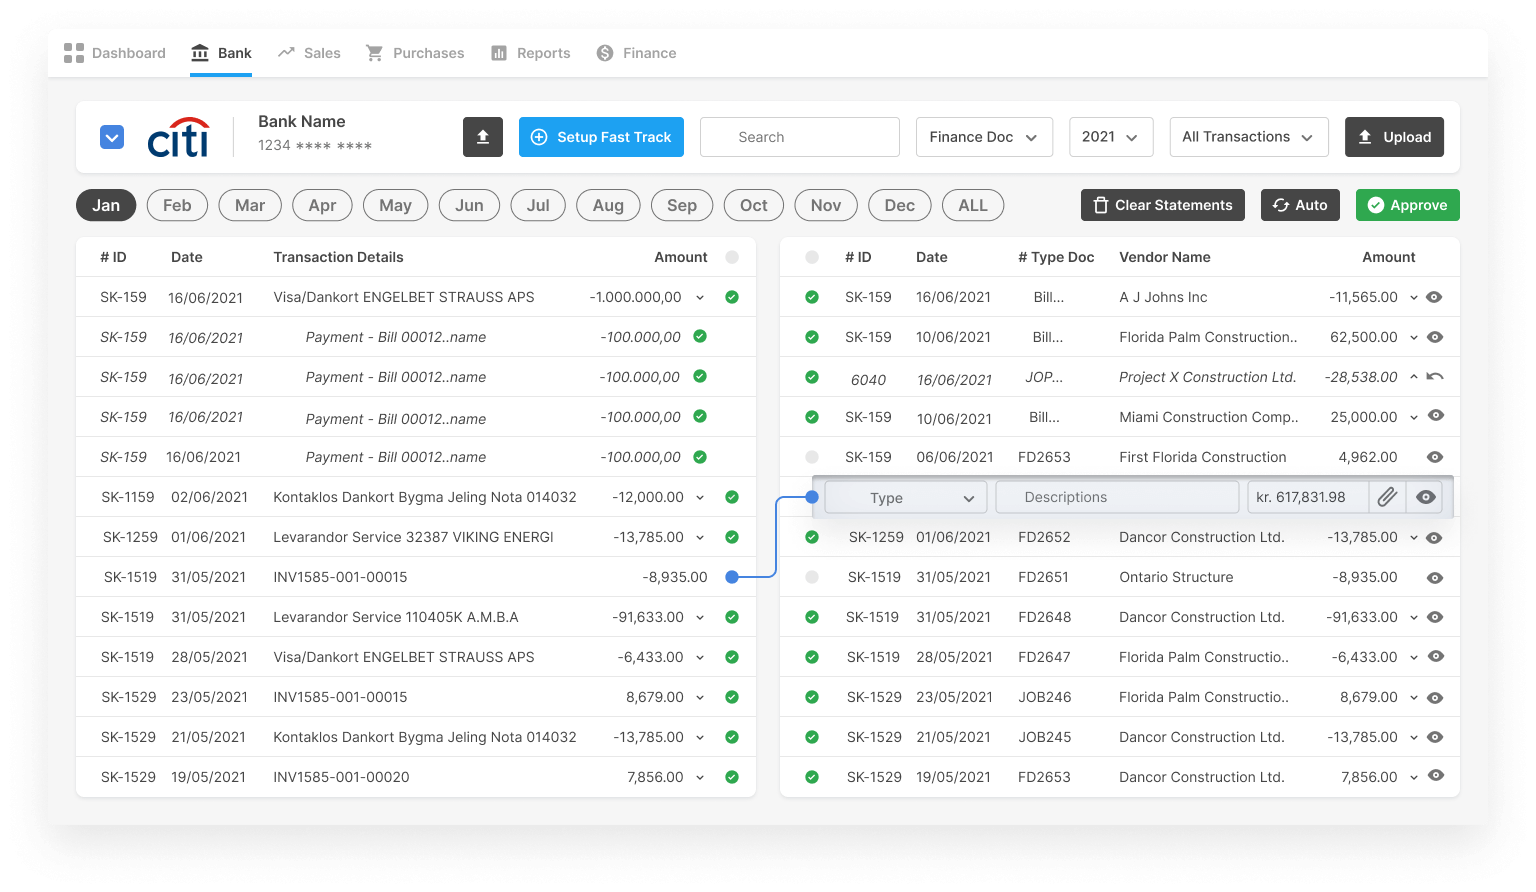Screen dimensions: 1536x892
Task: Click the green Approve button
Action: pos(1407,205)
